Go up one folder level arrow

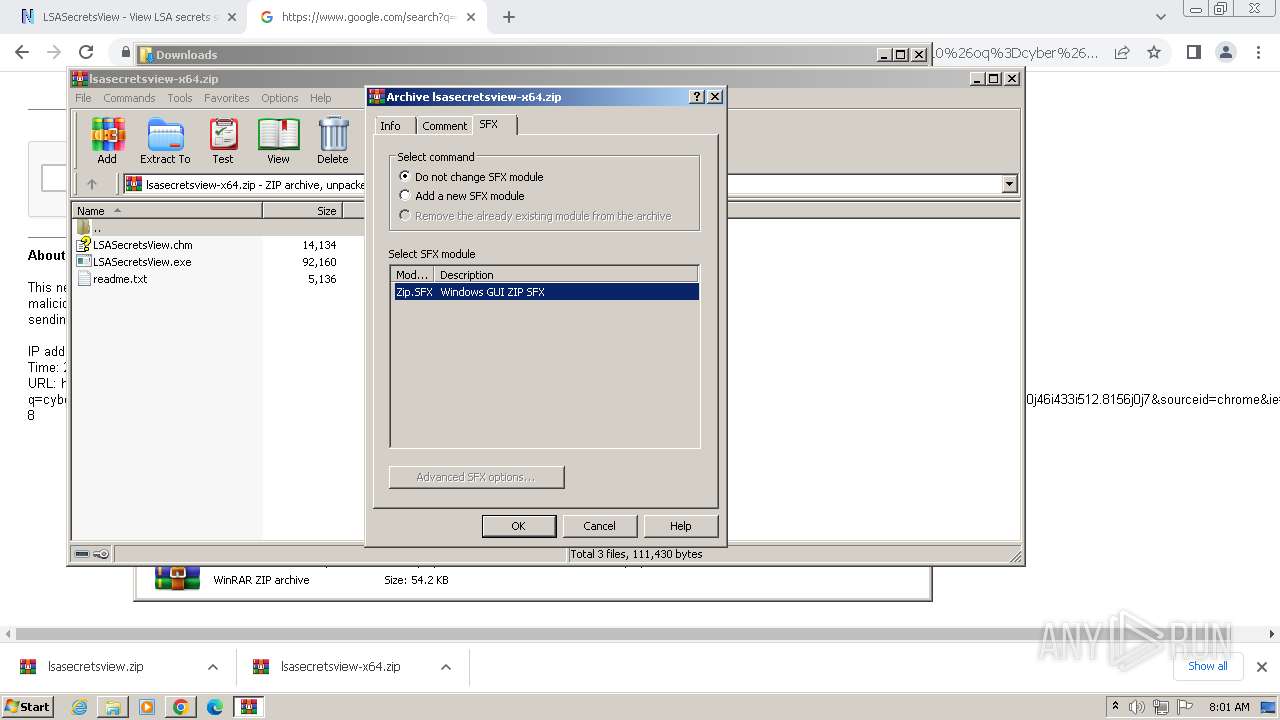pyautogui.click(x=92, y=184)
